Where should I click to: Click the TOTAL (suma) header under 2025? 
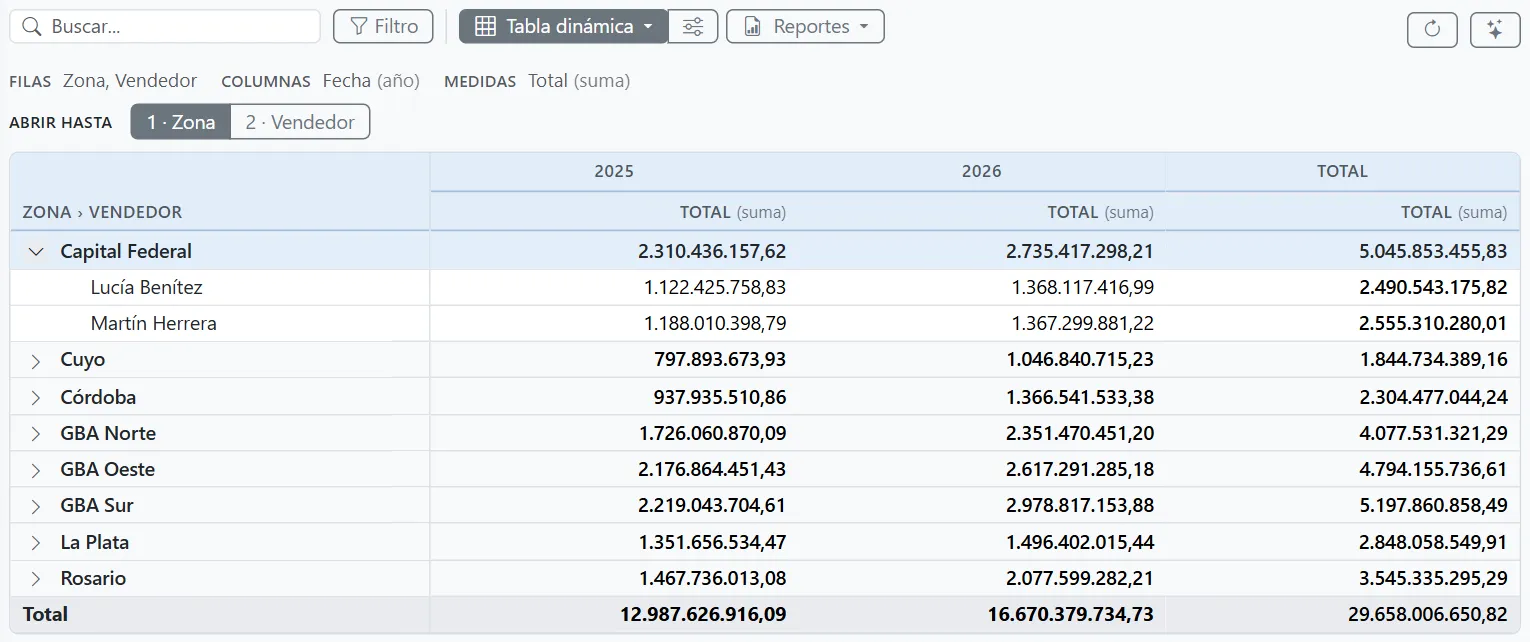[733, 212]
